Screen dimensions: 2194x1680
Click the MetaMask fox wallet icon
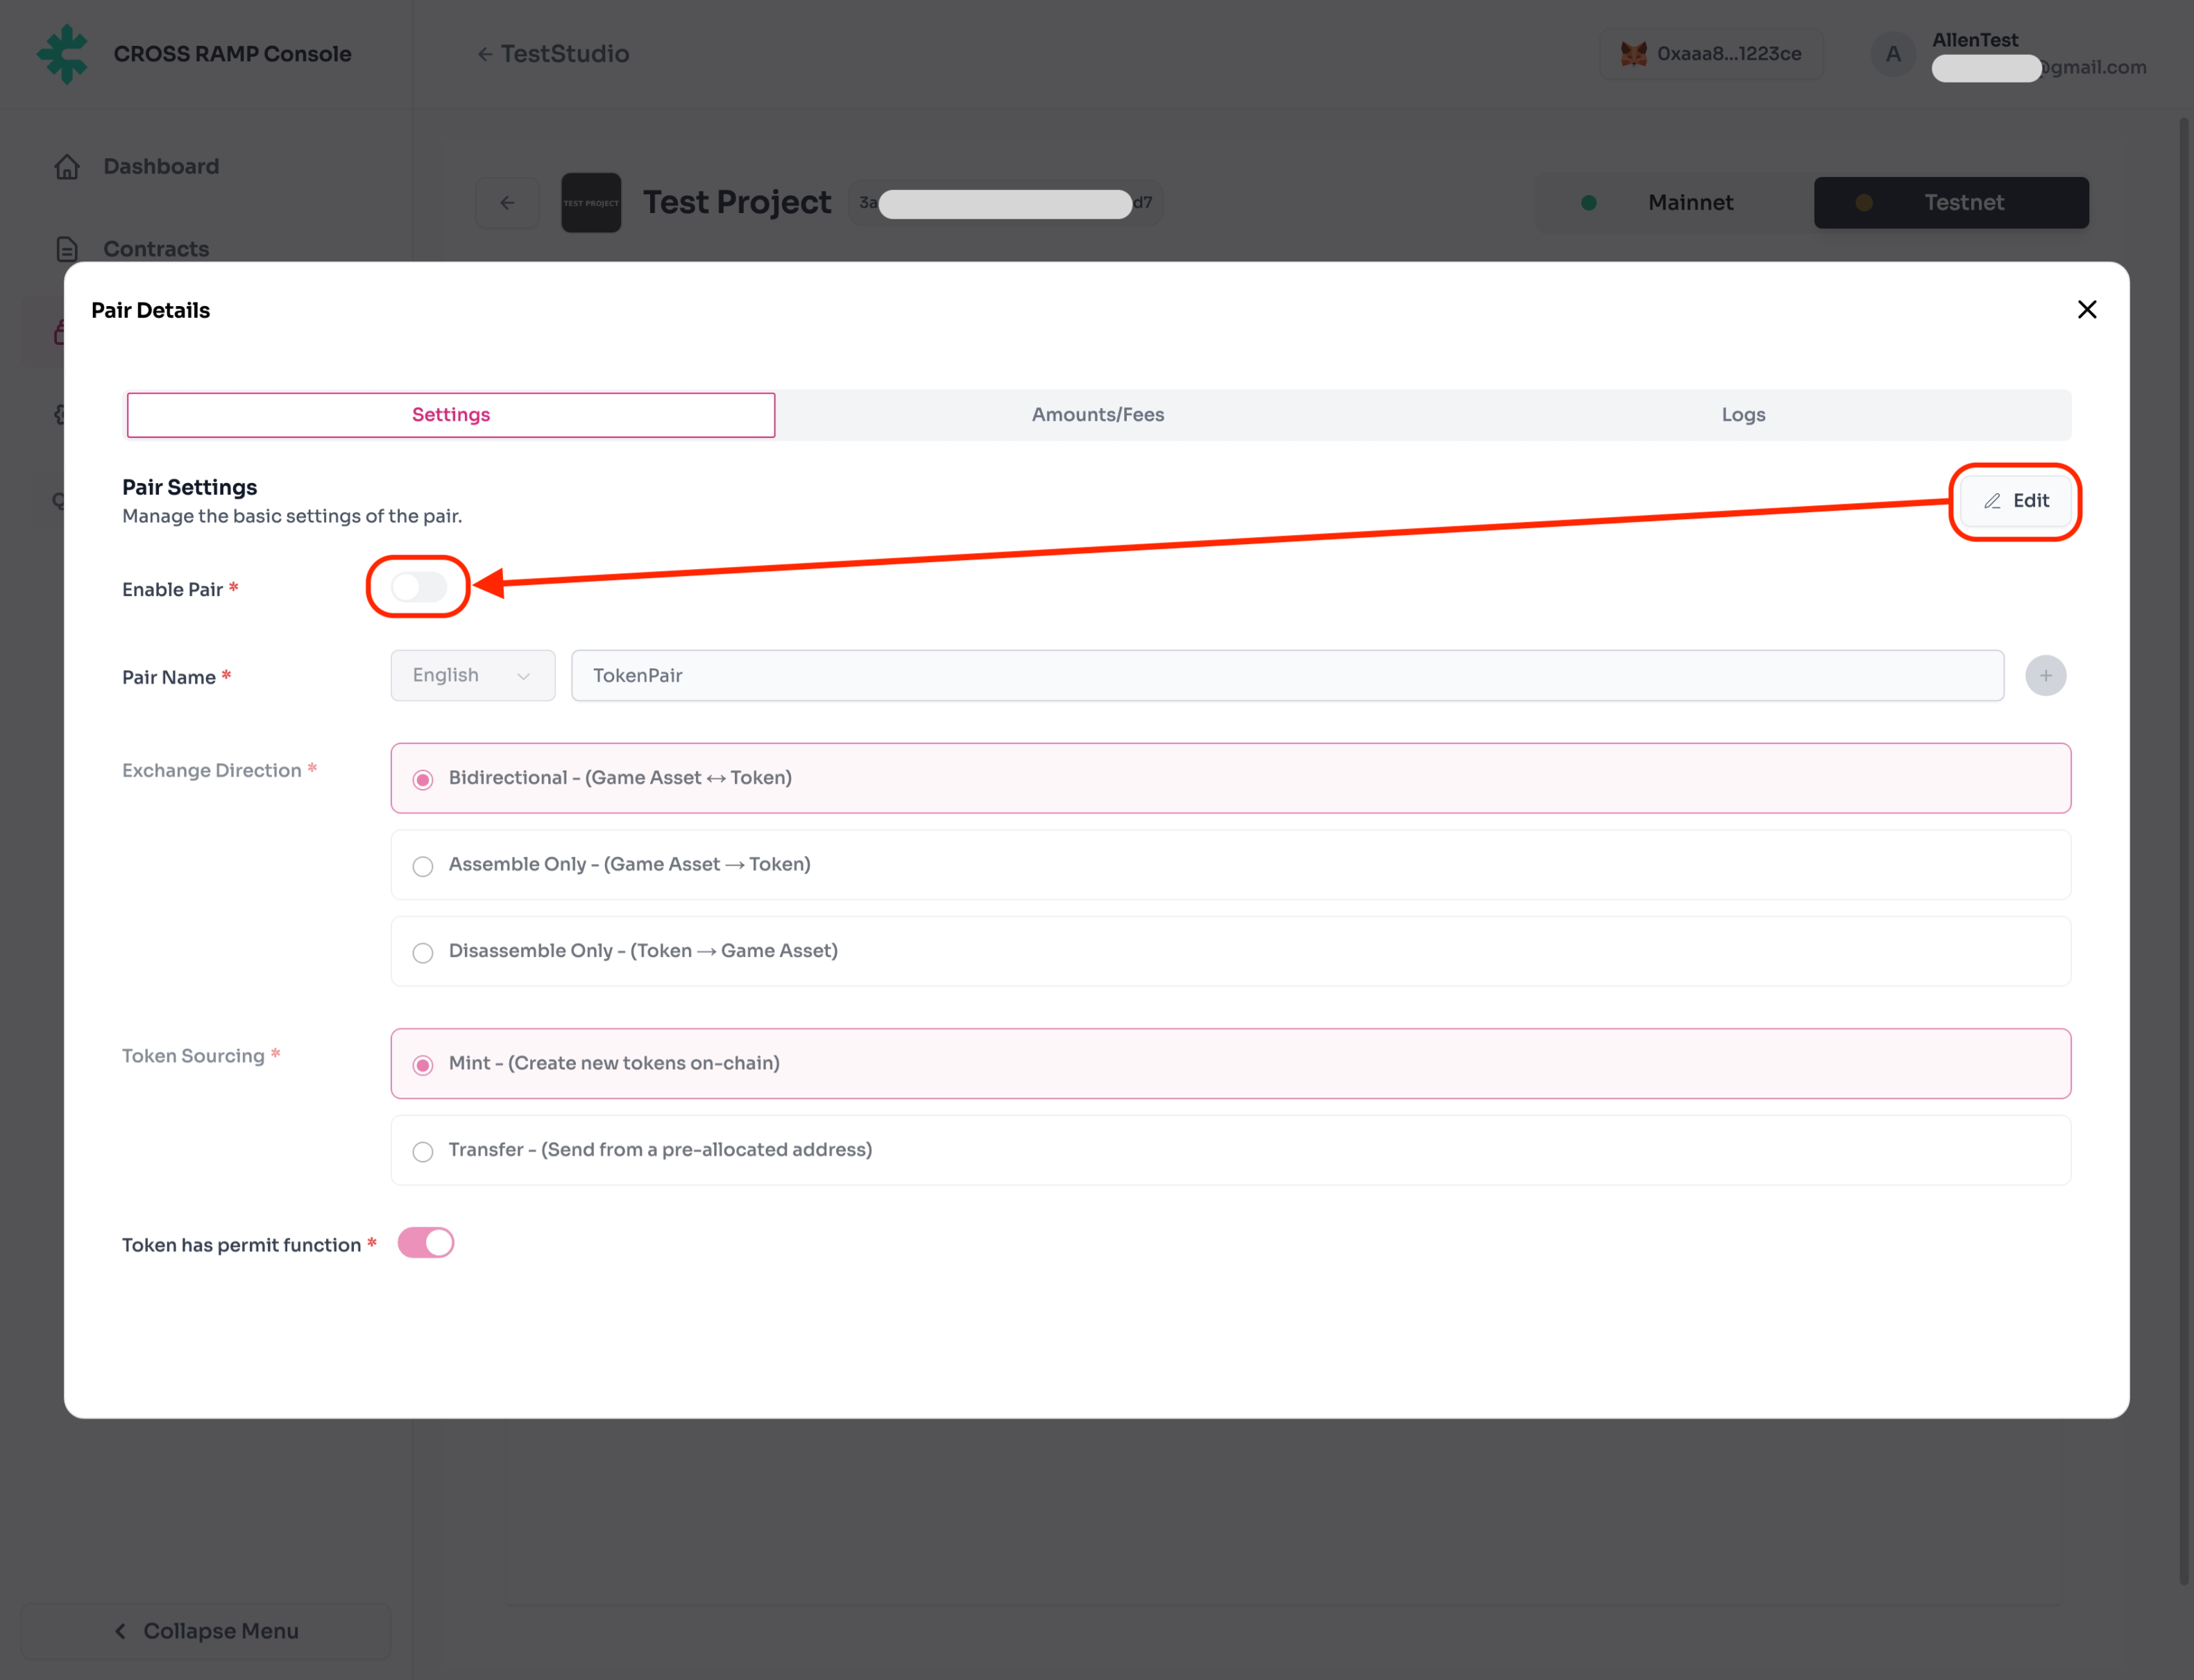click(1633, 54)
